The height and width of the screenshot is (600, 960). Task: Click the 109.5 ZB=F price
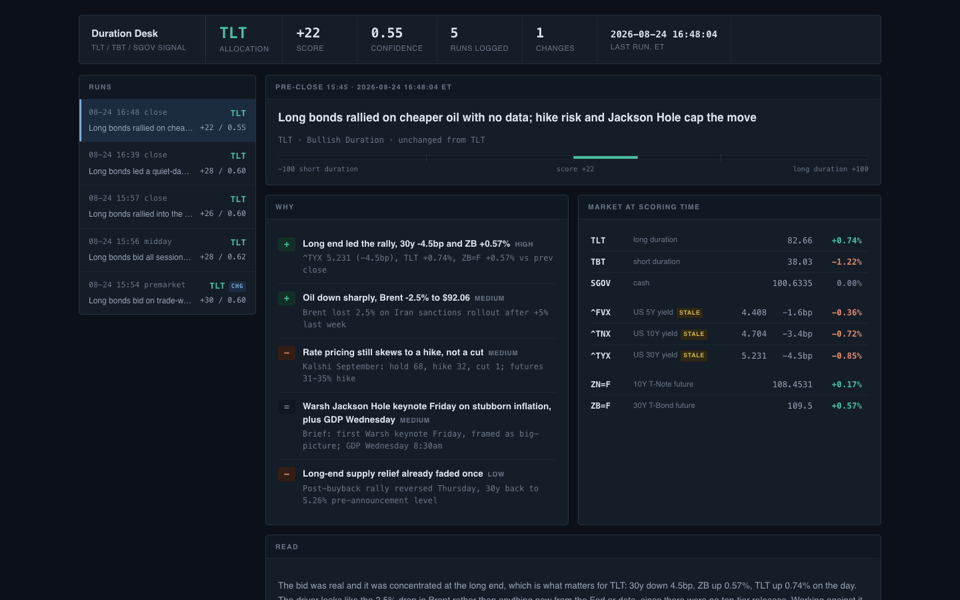(800, 406)
